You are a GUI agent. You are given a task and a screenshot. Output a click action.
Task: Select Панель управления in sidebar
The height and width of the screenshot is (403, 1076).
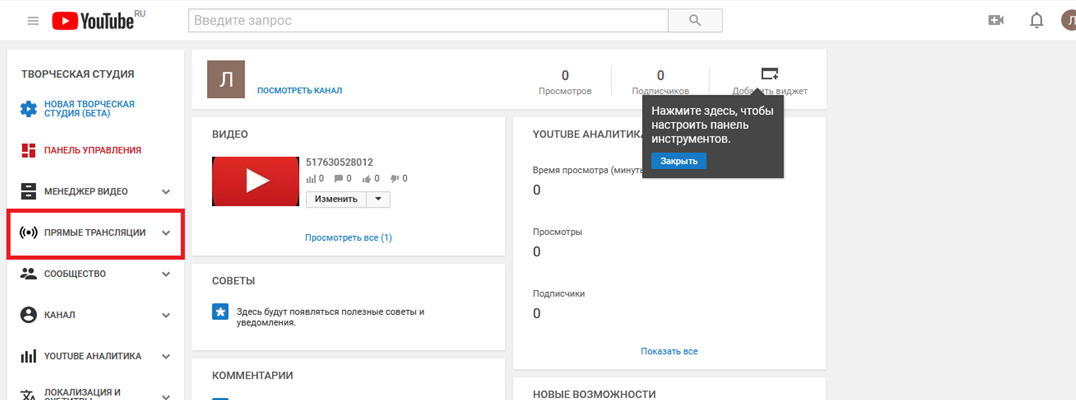click(x=93, y=150)
